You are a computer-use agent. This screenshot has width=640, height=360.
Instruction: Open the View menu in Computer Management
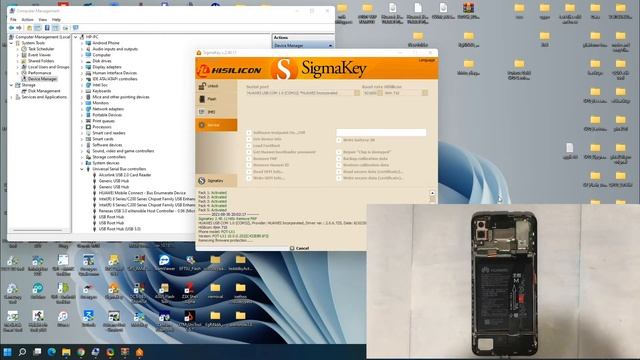pos(42,20)
